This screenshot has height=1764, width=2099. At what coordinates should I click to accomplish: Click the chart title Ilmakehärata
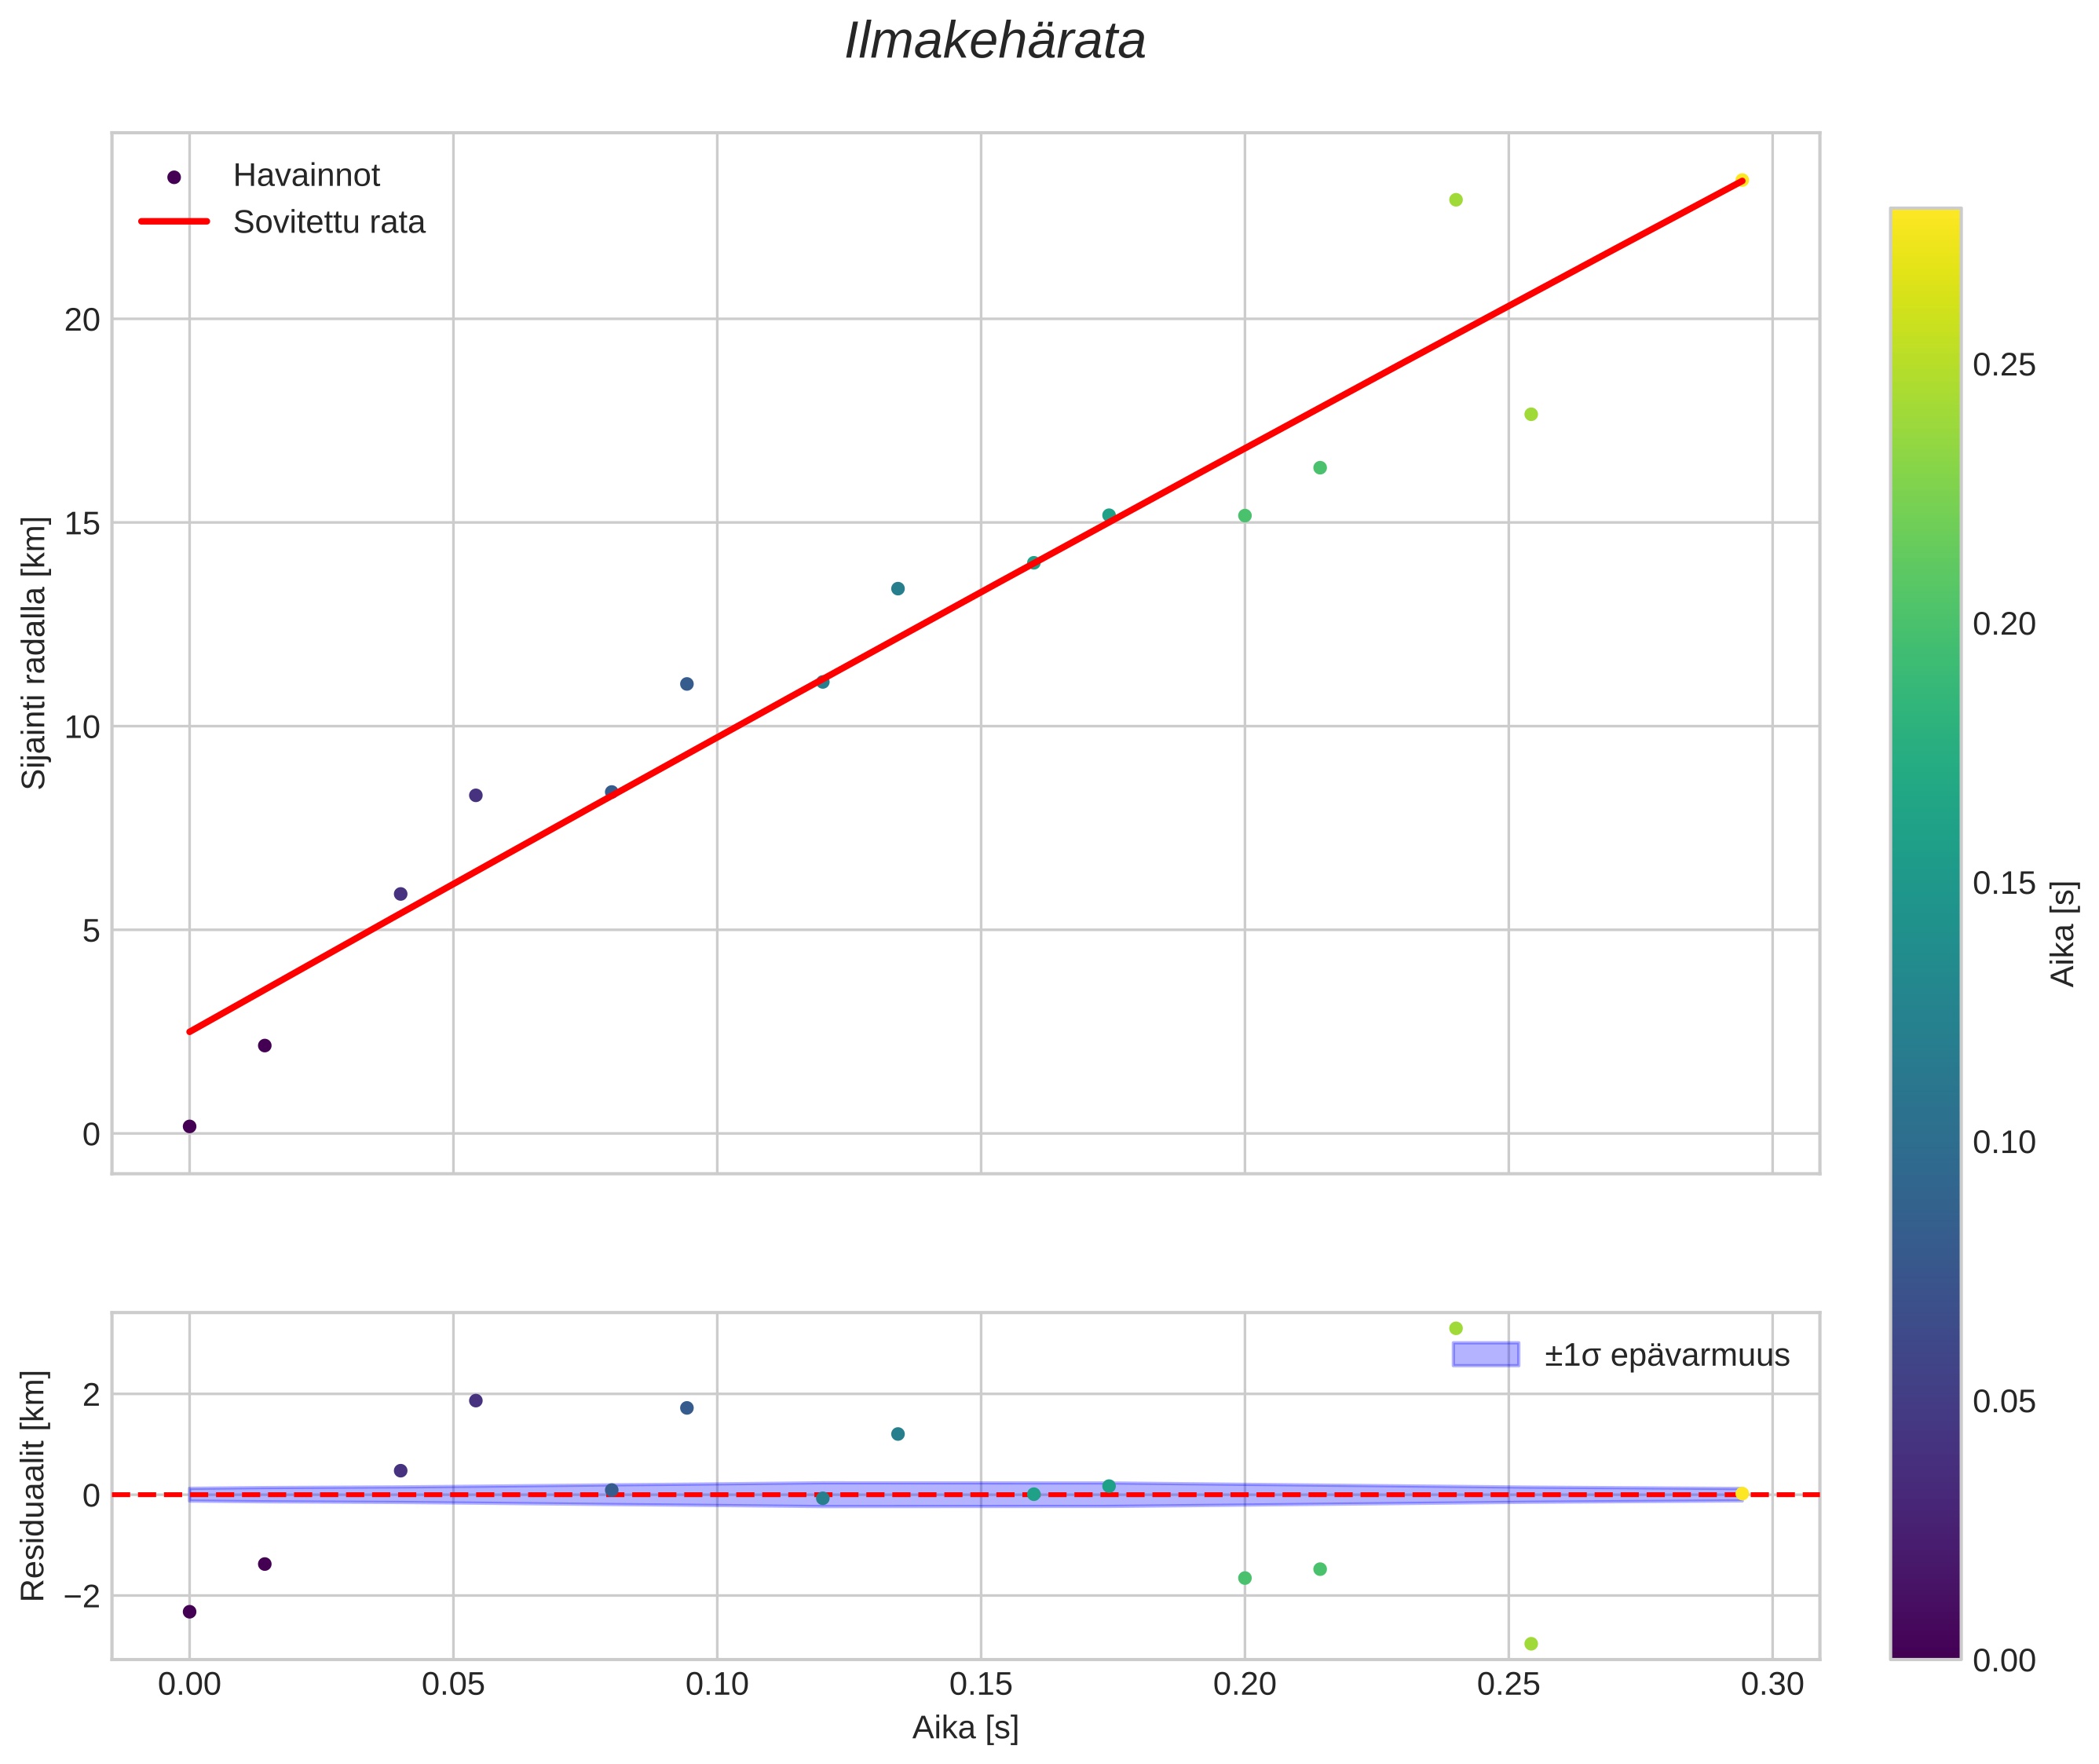[995, 42]
